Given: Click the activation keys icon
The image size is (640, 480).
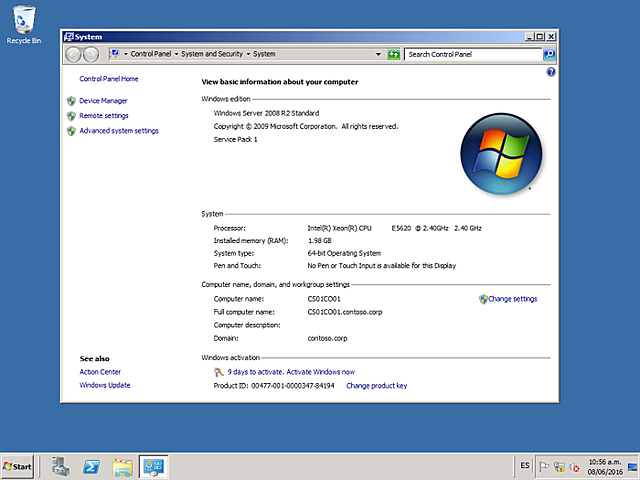Looking at the screenshot, I should coord(219,372).
